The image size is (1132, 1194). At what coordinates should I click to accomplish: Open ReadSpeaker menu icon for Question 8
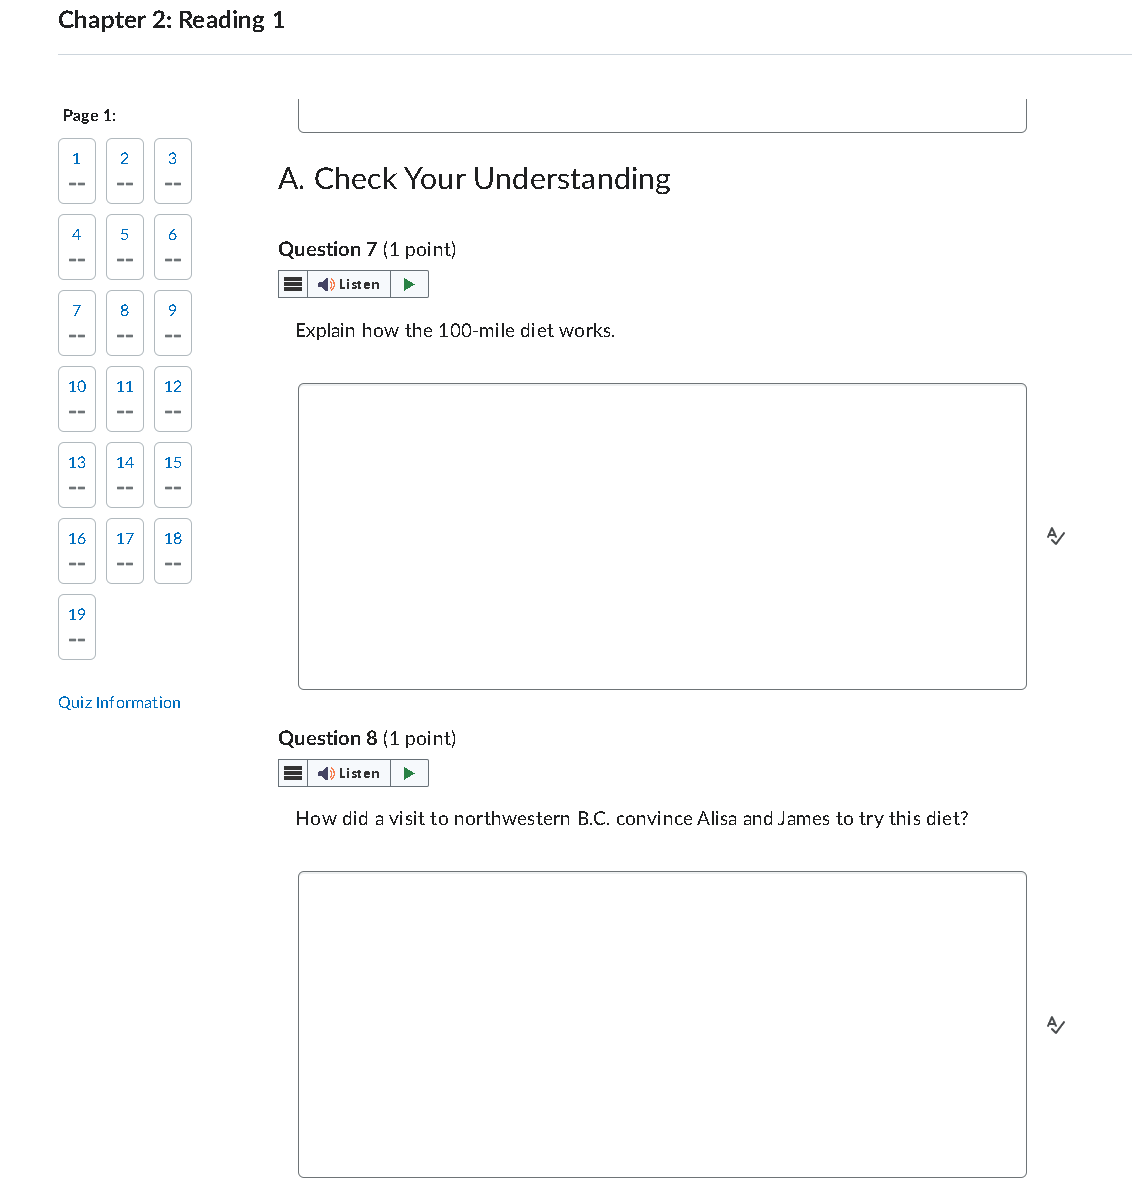click(293, 773)
